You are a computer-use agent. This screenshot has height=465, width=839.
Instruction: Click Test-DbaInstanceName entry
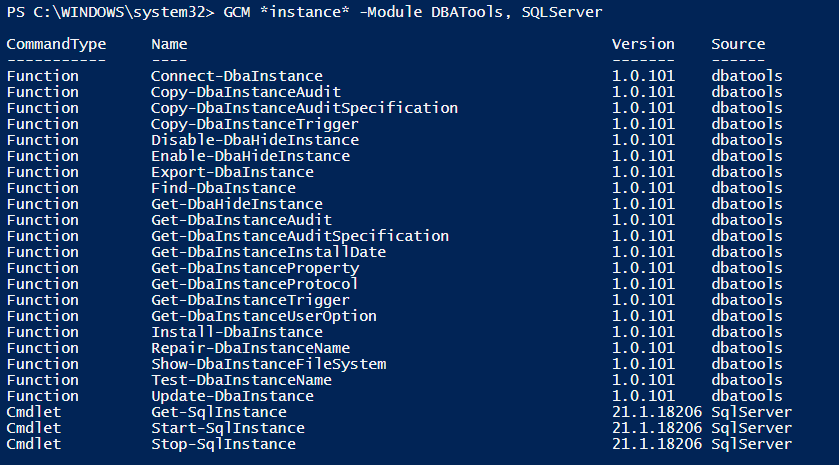pos(241,380)
